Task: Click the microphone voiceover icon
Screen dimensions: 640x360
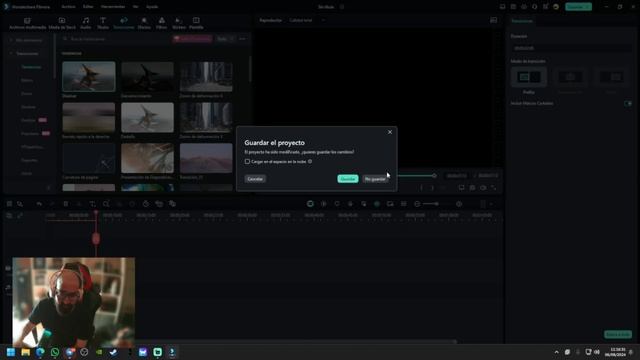Action: [x=350, y=204]
